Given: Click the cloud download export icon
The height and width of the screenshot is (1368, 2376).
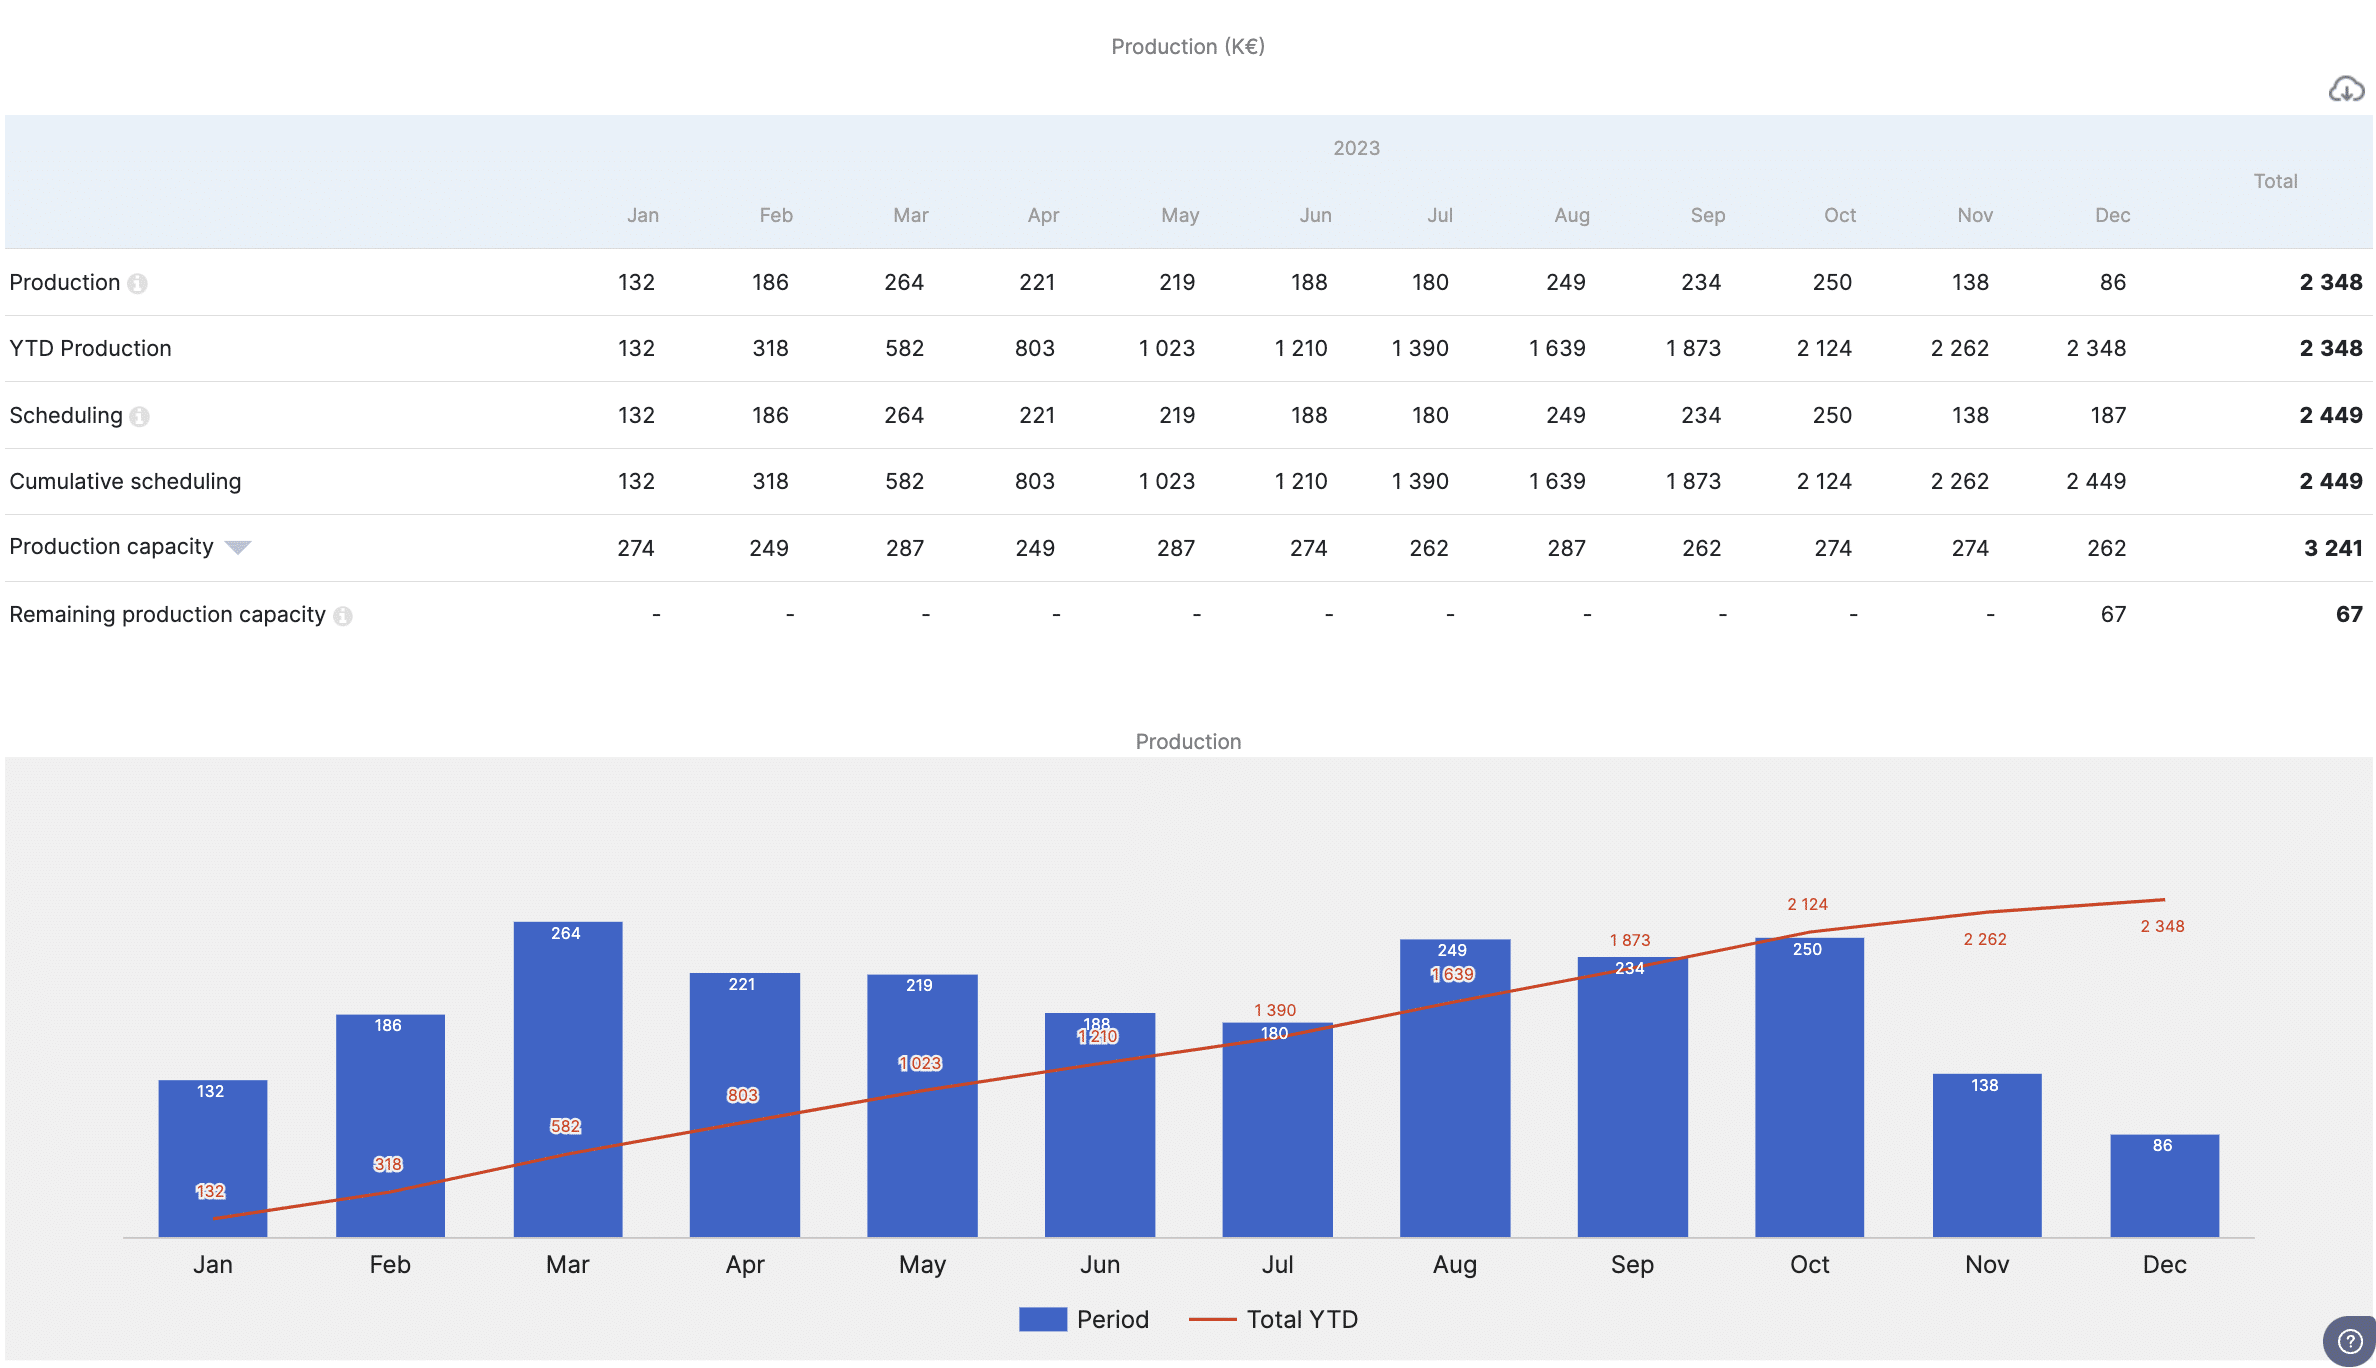Looking at the screenshot, I should 2345,90.
